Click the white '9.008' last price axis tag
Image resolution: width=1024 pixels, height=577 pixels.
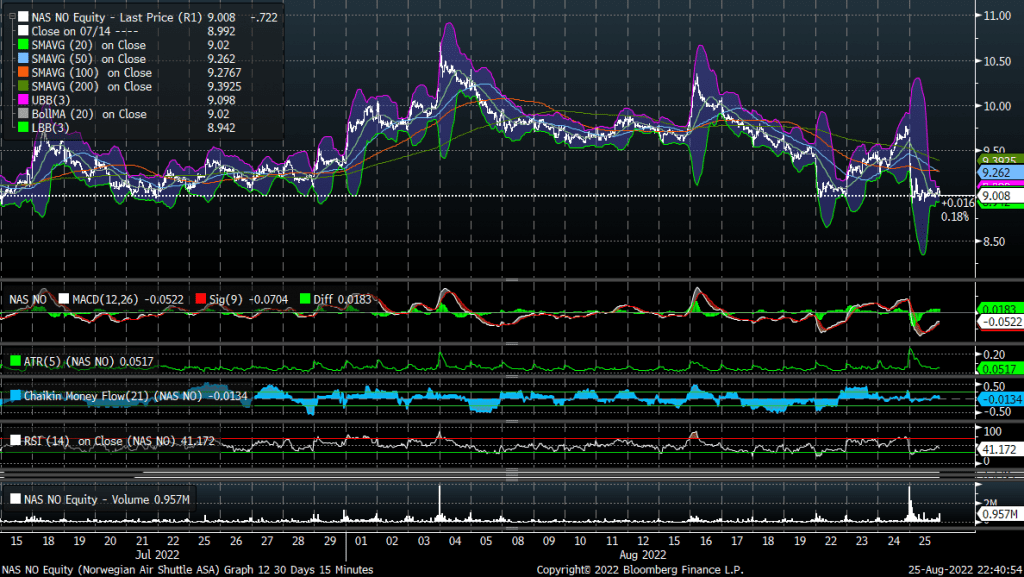tap(999, 196)
